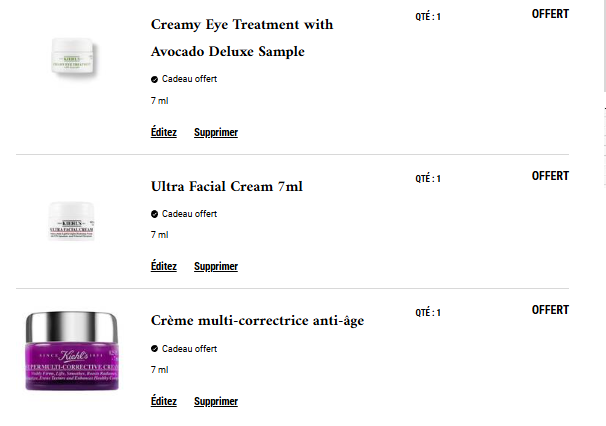Edit the Ultra Facial Cream 7ml item
Viewport: 606px width, 426px height.
[x=163, y=266]
